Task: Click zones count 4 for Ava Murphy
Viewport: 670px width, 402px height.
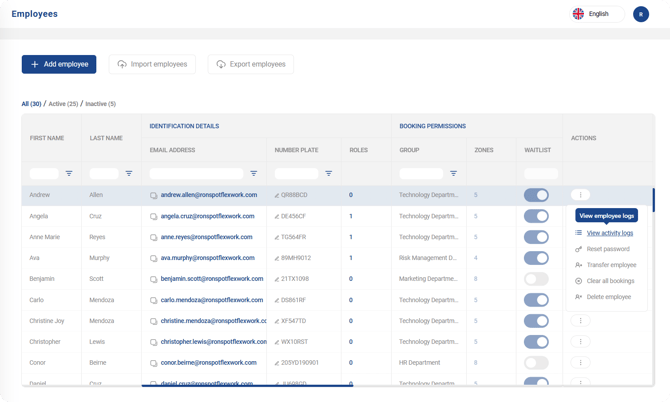Action: [x=476, y=258]
